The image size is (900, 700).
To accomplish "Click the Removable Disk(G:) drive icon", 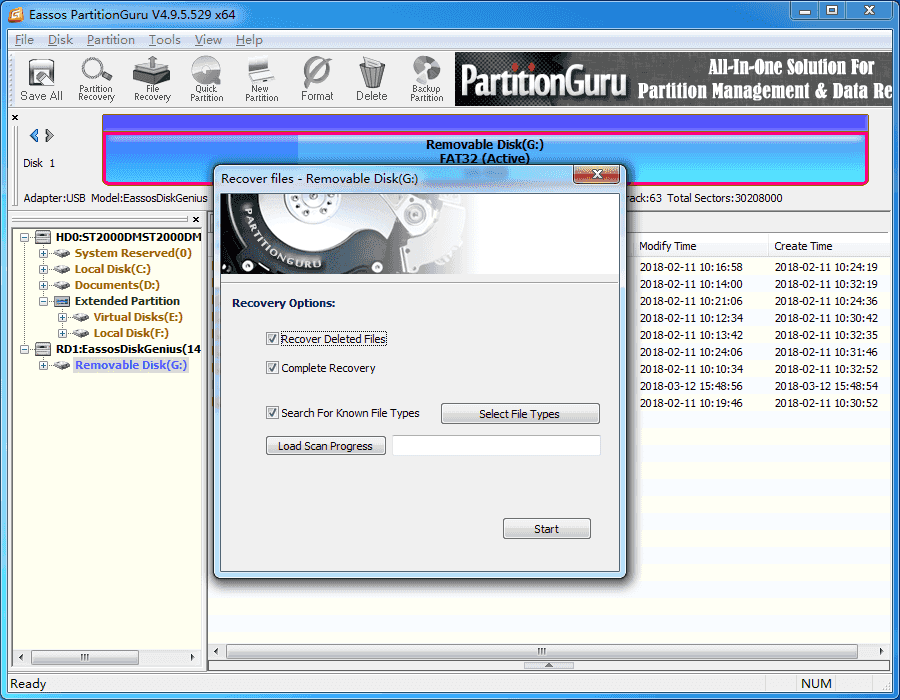I will pyautogui.click(x=62, y=365).
